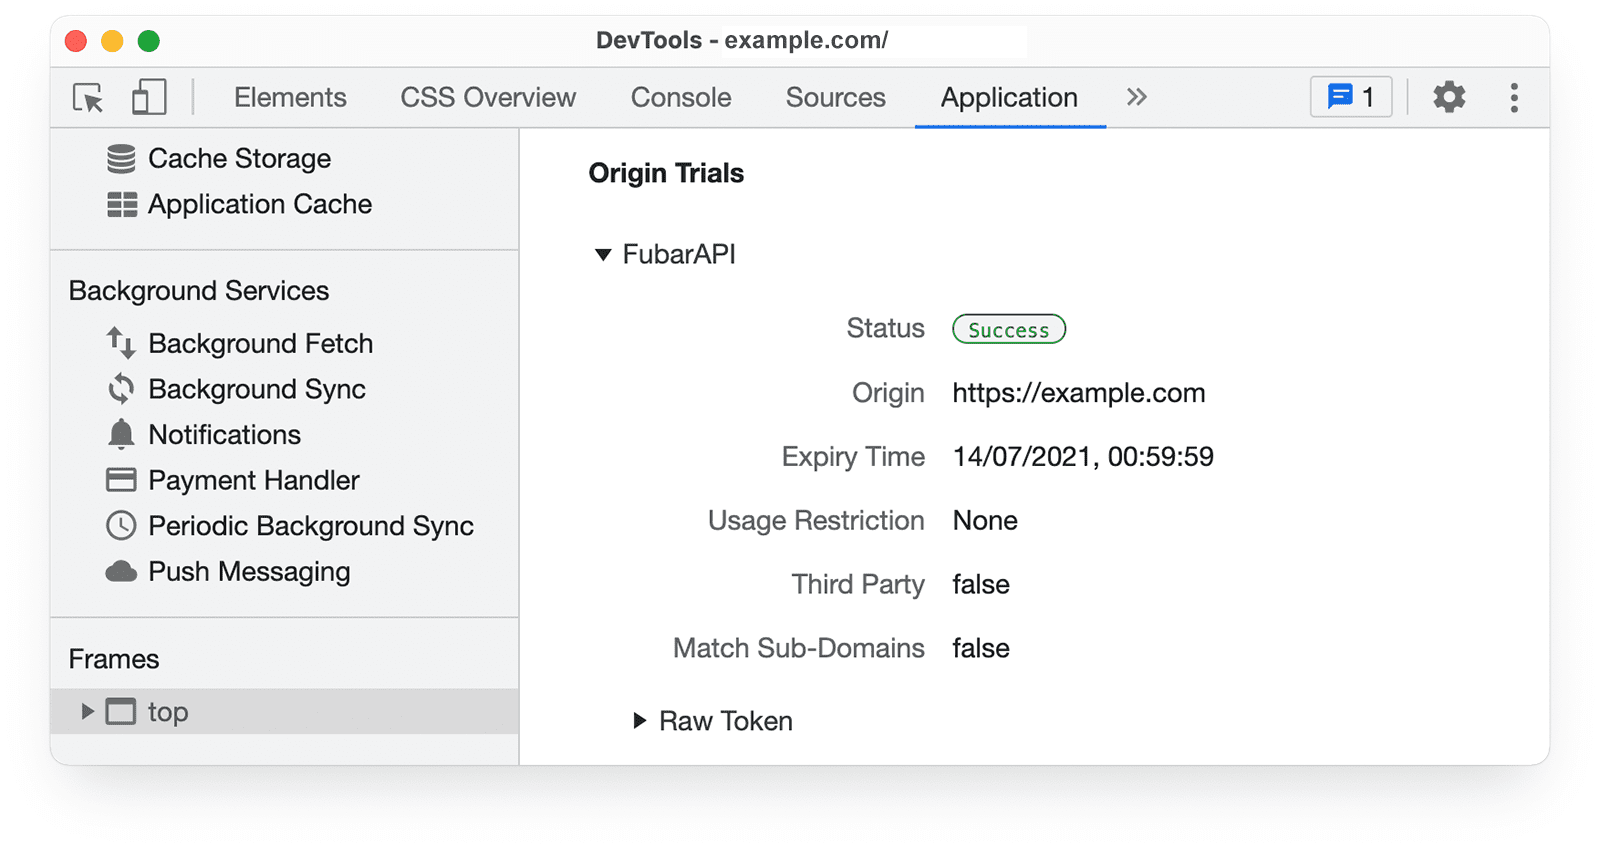
Task: Expand the top frame tree node
Action: (87, 712)
